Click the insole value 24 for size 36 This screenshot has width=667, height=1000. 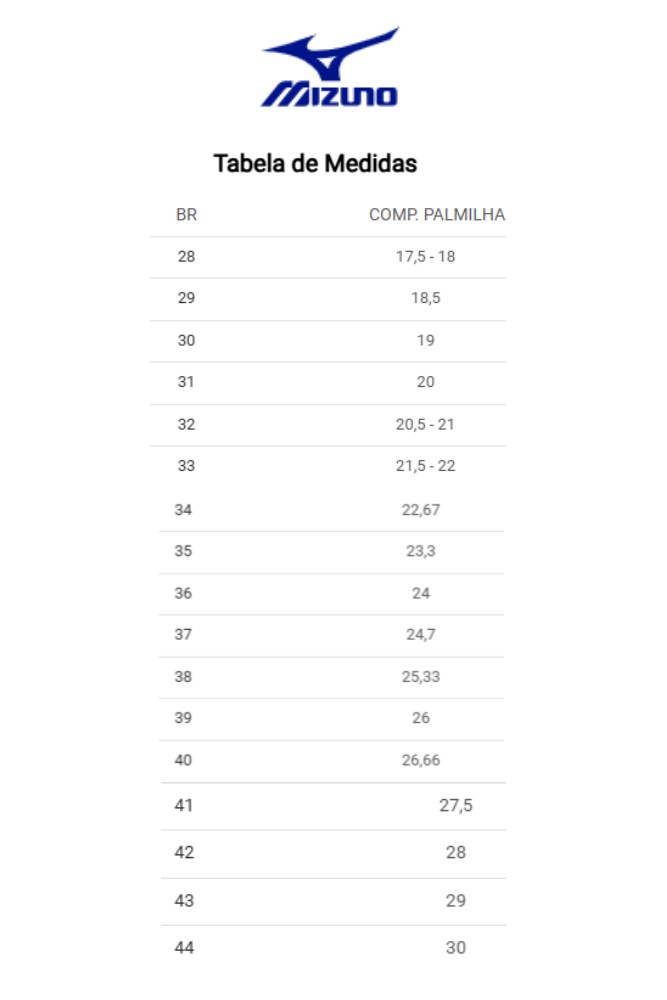pos(421,593)
